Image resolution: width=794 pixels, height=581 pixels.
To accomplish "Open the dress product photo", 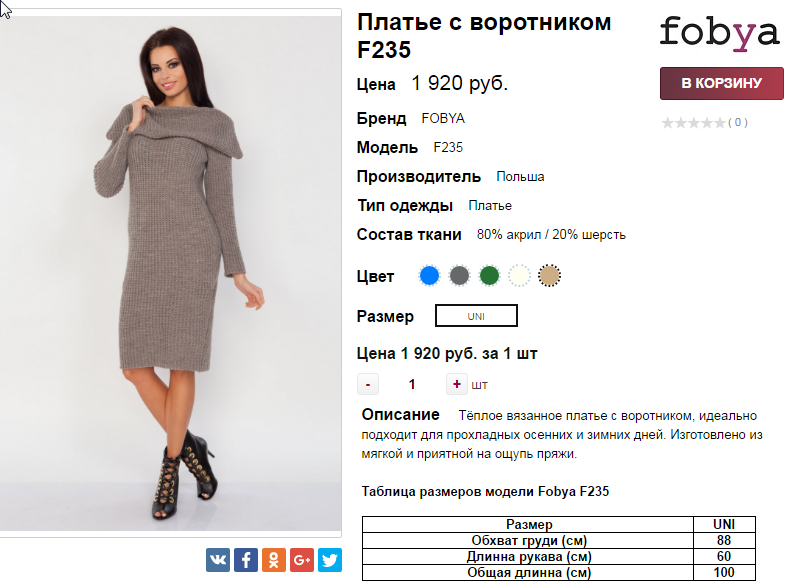I will pyautogui.click(x=171, y=273).
